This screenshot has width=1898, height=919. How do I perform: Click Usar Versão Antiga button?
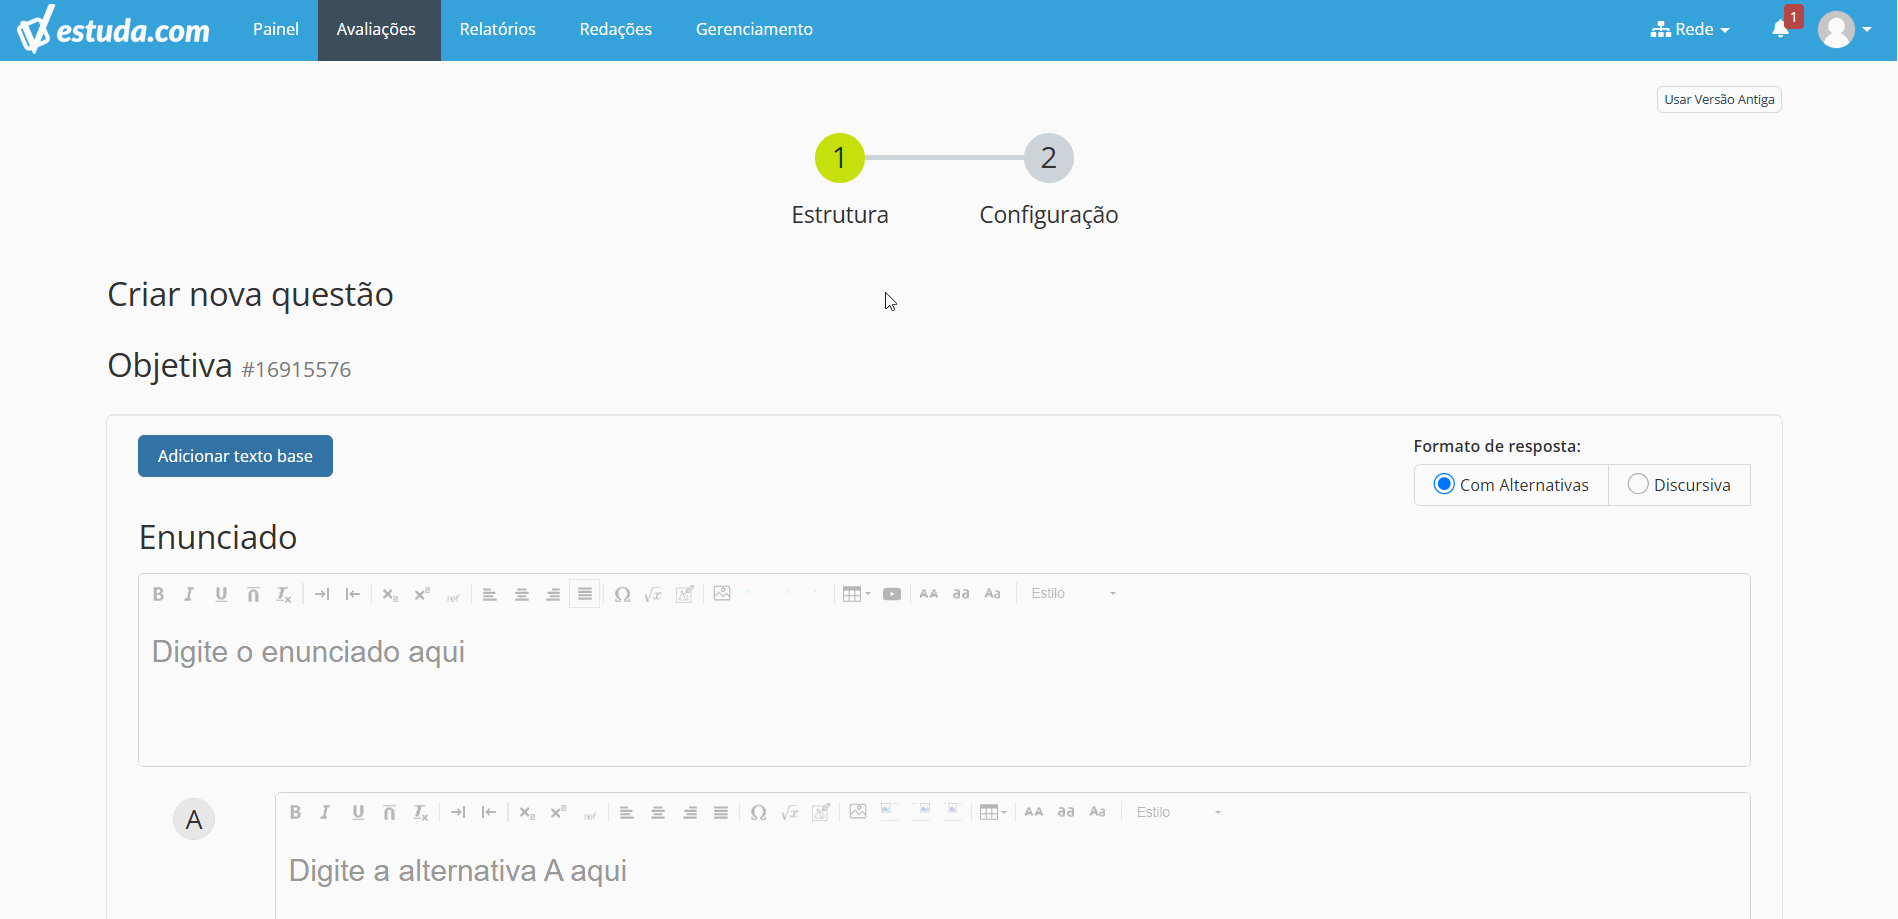pyautogui.click(x=1719, y=100)
